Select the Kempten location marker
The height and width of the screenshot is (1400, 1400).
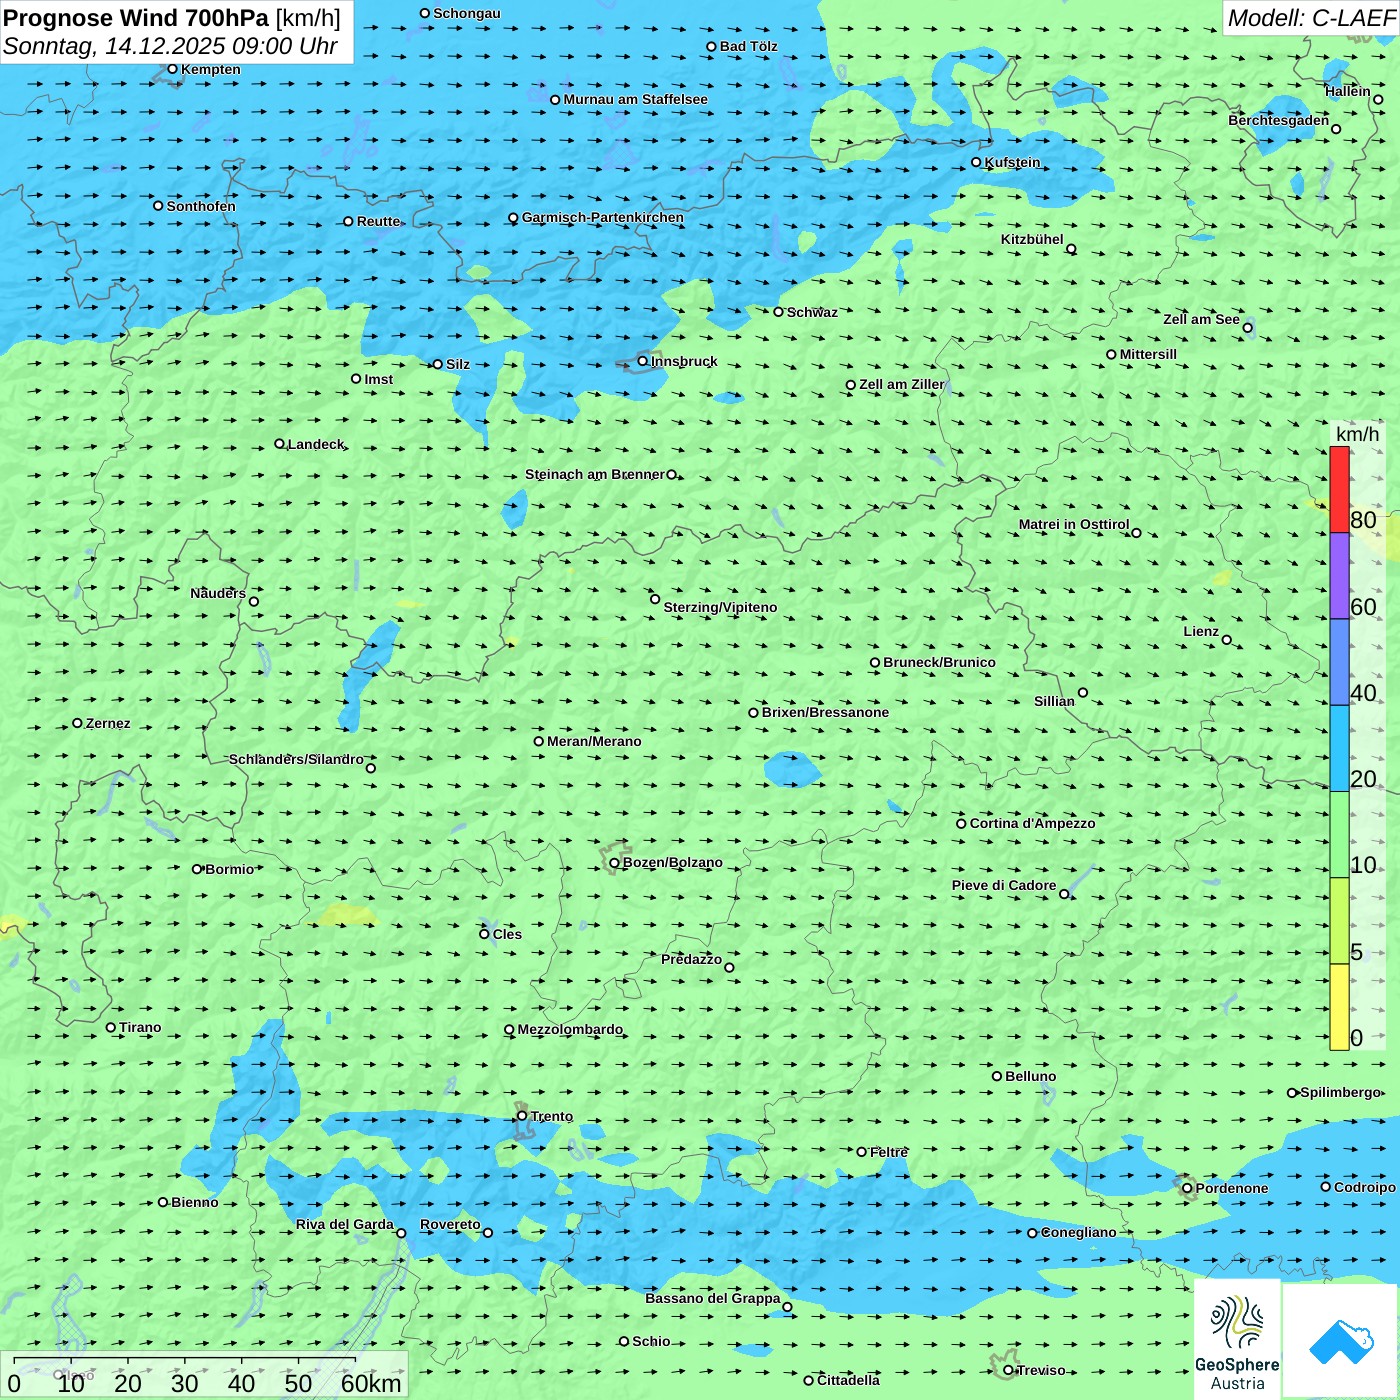[x=172, y=69]
